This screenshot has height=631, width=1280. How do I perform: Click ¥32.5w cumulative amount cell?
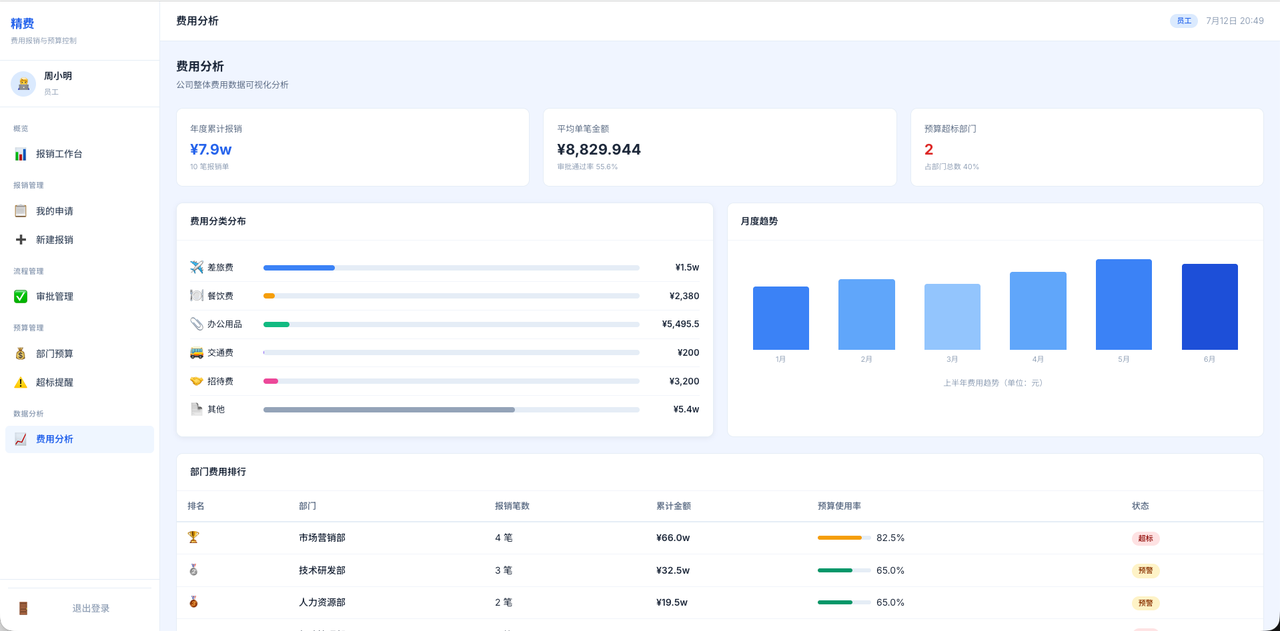pos(673,570)
